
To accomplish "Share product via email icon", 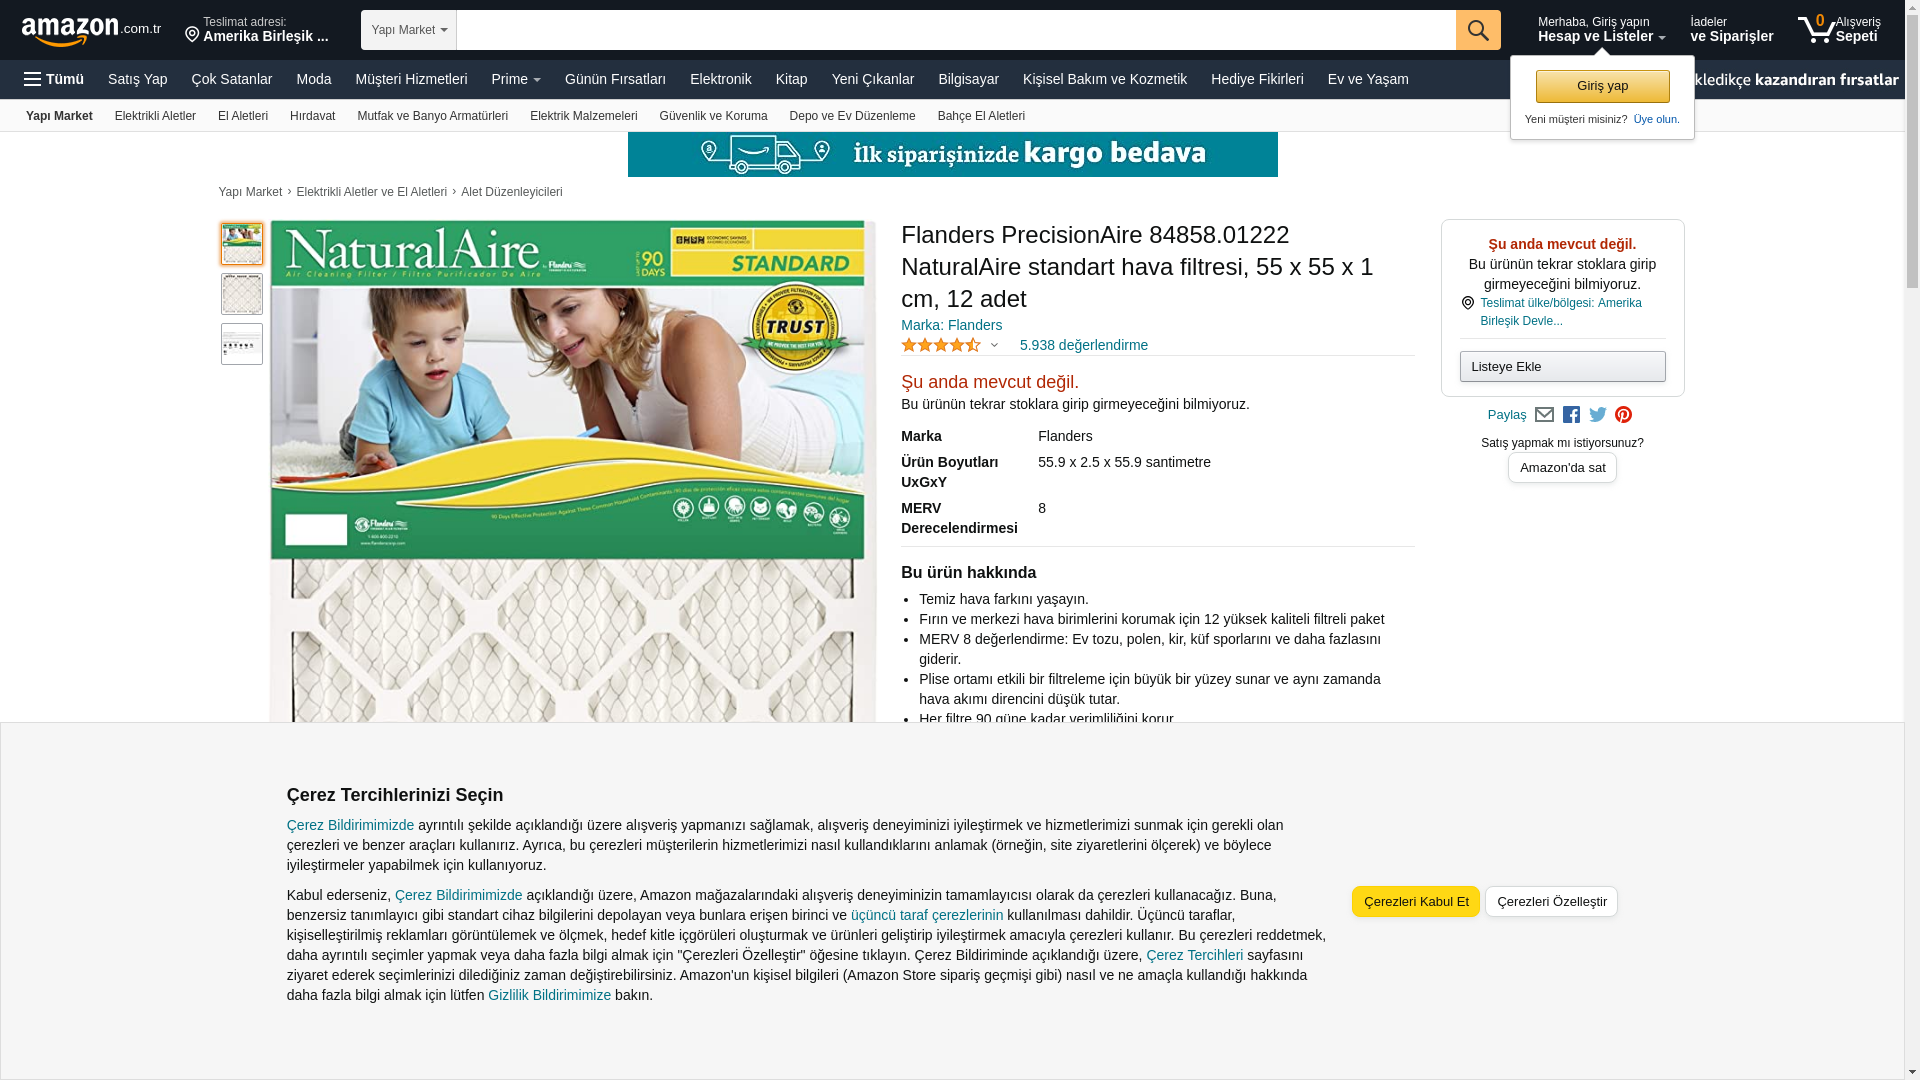I will coord(1544,415).
